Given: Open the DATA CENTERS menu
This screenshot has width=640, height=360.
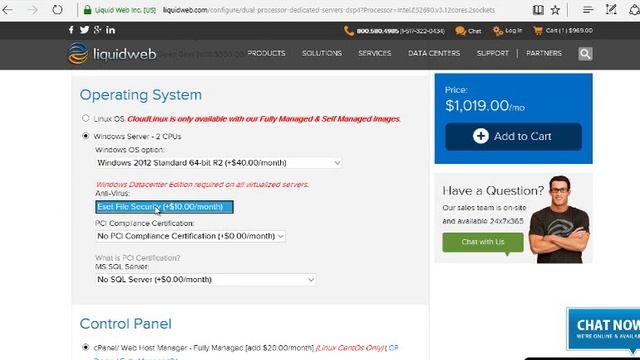Looking at the screenshot, I should click(434, 53).
